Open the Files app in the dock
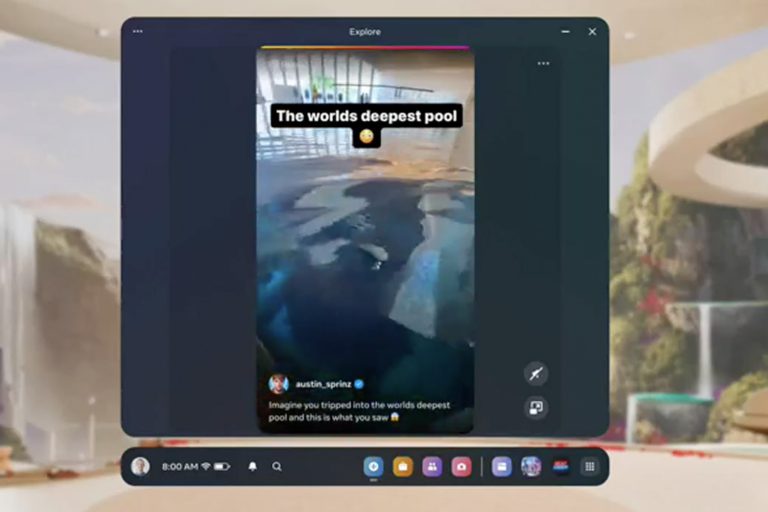This screenshot has width=768, height=512. pos(502,466)
